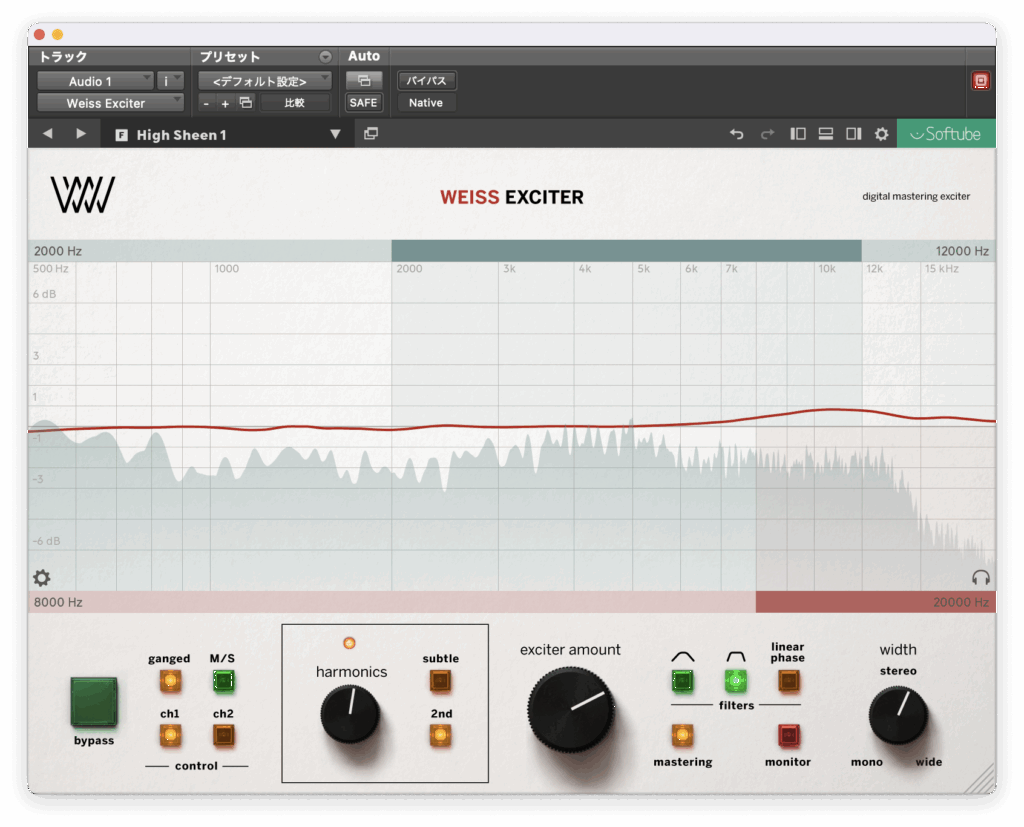Adjust the harmonics knob
Image resolution: width=1024 pixels, height=827 pixels.
pyautogui.click(x=350, y=714)
